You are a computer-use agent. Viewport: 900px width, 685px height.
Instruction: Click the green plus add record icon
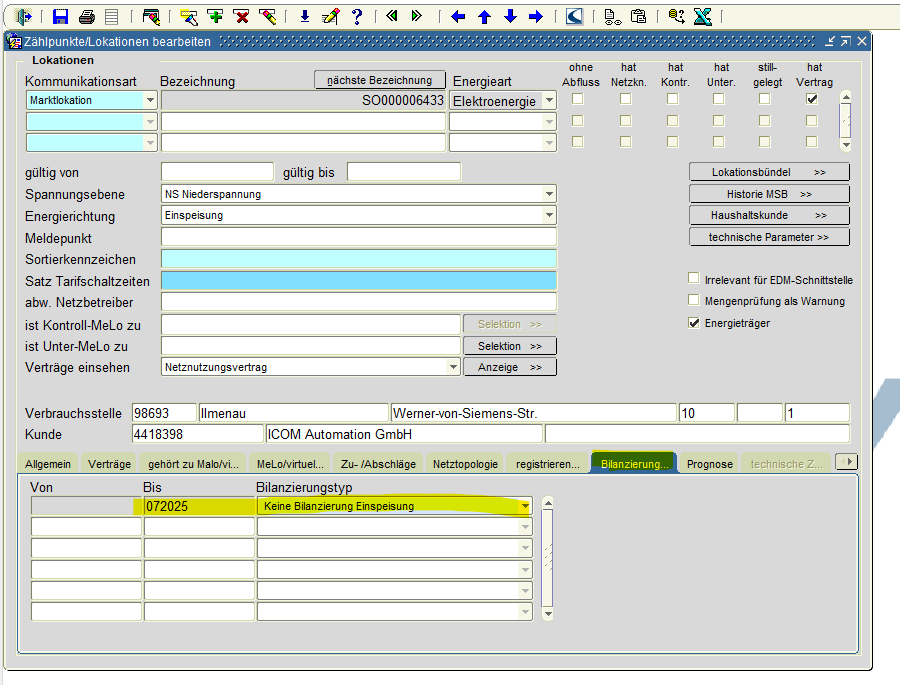(215, 16)
